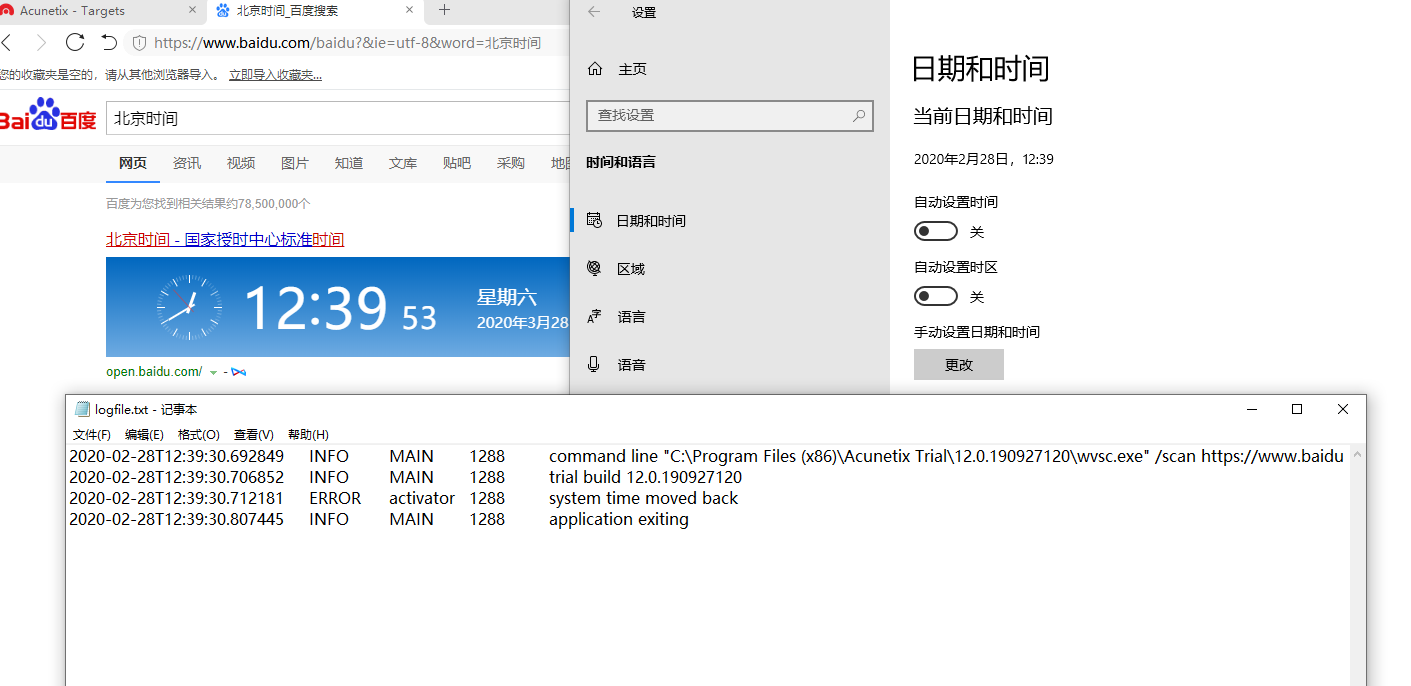The width and height of the screenshot is (1411, 686).
Task: Click the 12:39 time display in Baidu widget
Action: (x=315, y=308)
